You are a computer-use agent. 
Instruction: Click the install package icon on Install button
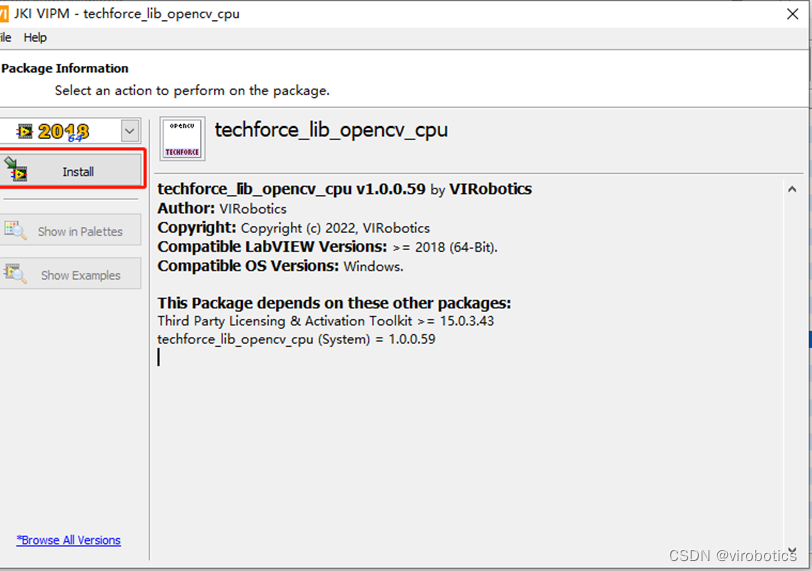click(16, 169)
